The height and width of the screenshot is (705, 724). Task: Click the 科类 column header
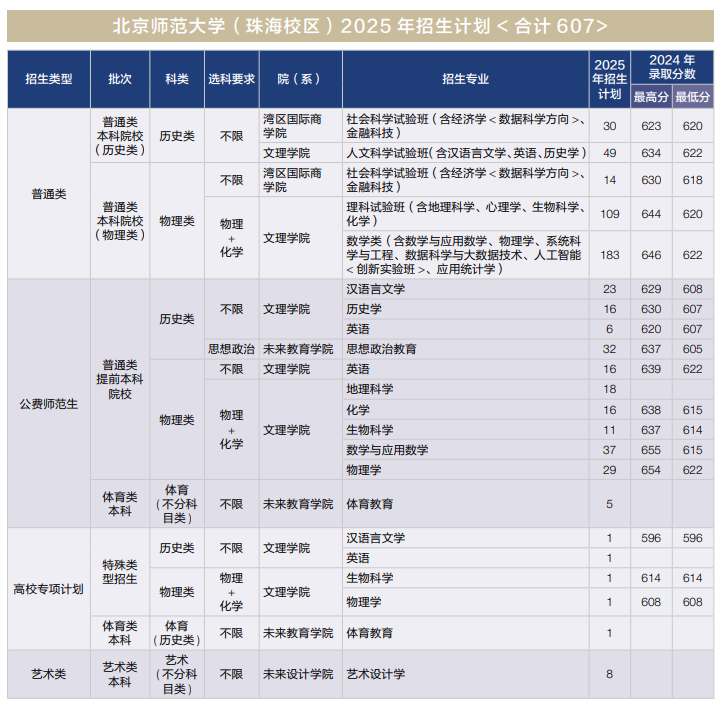pyautogui.click(x=177, y=79)
